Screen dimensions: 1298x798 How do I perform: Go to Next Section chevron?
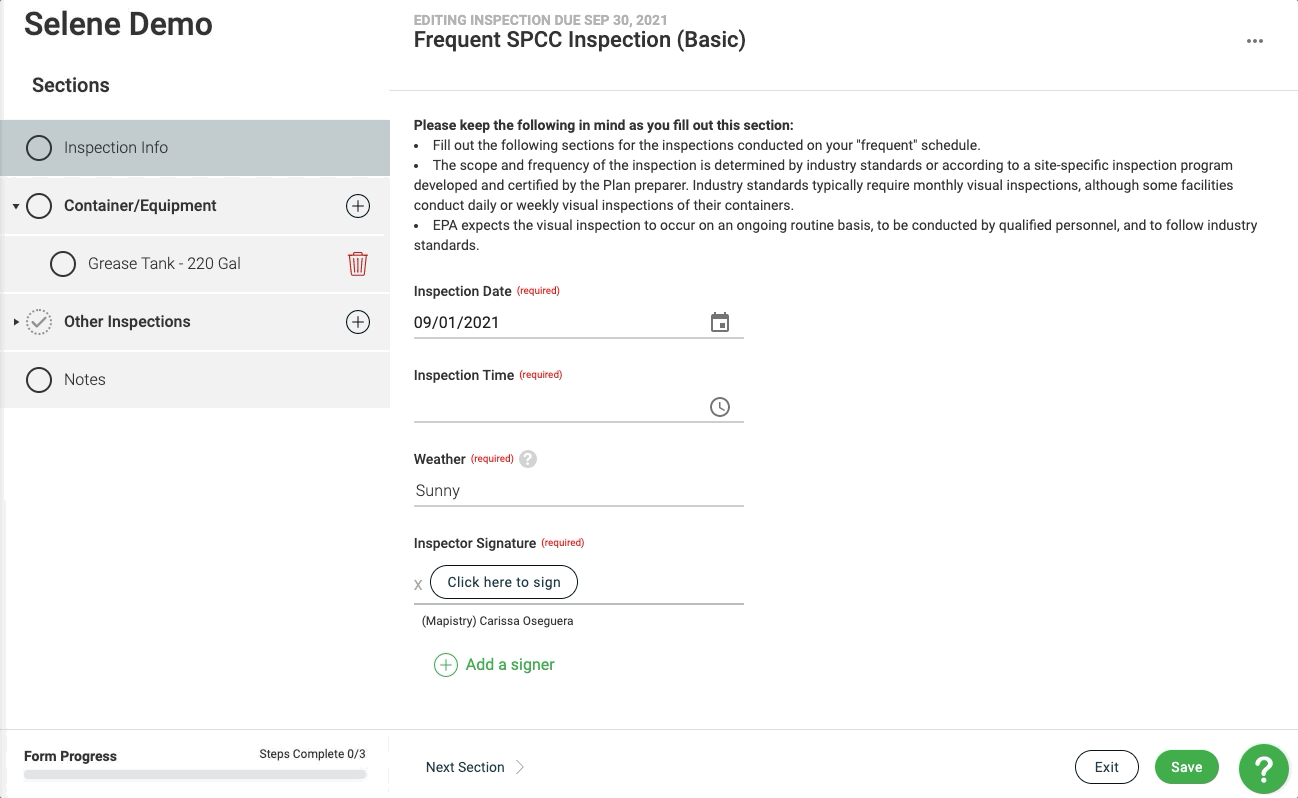520,767
